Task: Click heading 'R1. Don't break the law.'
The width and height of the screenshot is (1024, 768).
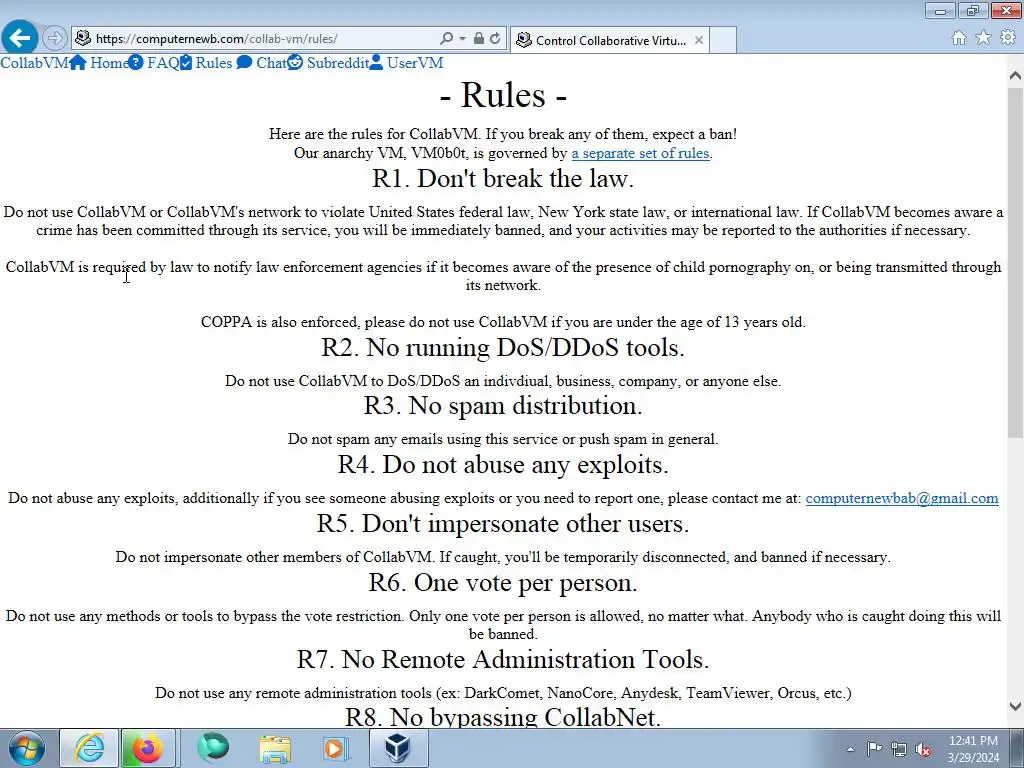Action: [x=503, y=178]
